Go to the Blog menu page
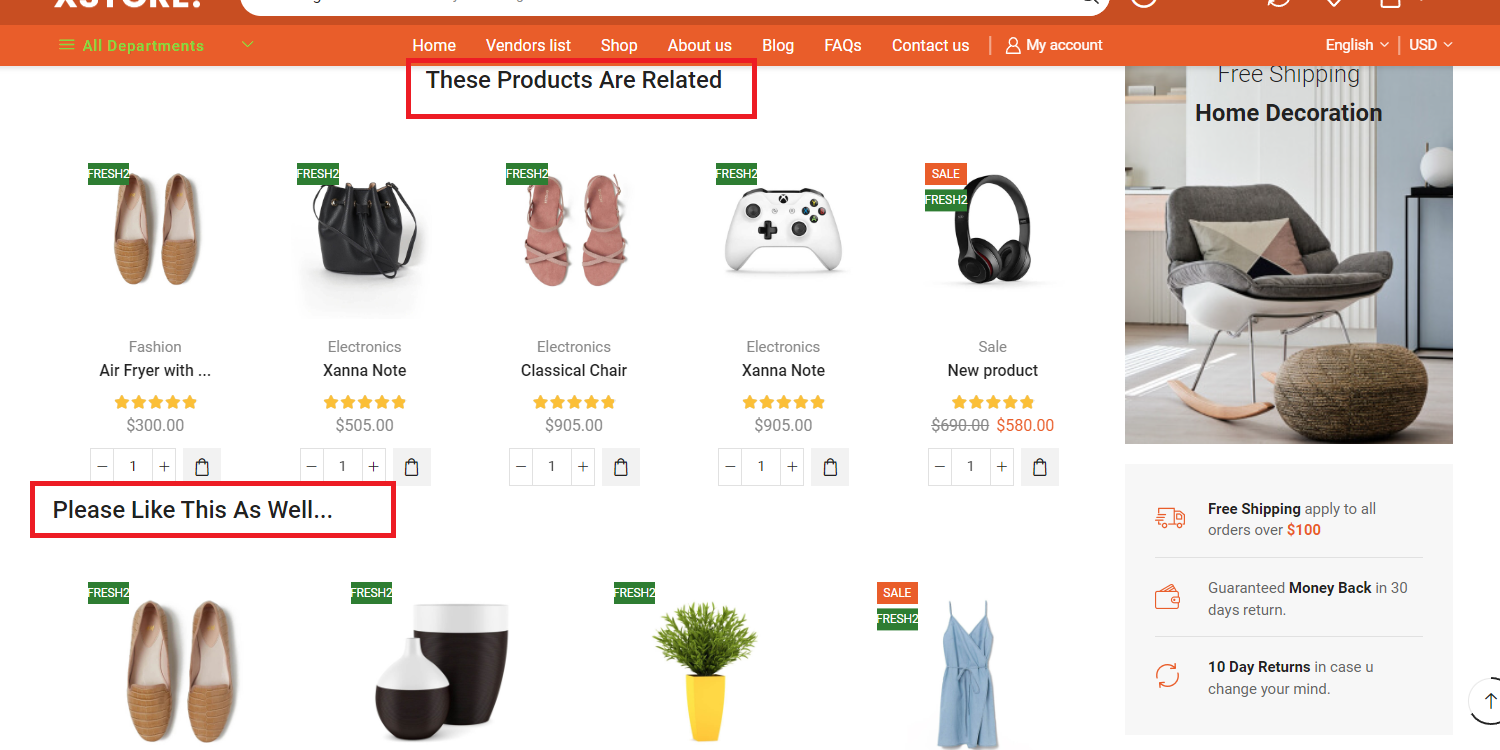 (x=778, y=45)
